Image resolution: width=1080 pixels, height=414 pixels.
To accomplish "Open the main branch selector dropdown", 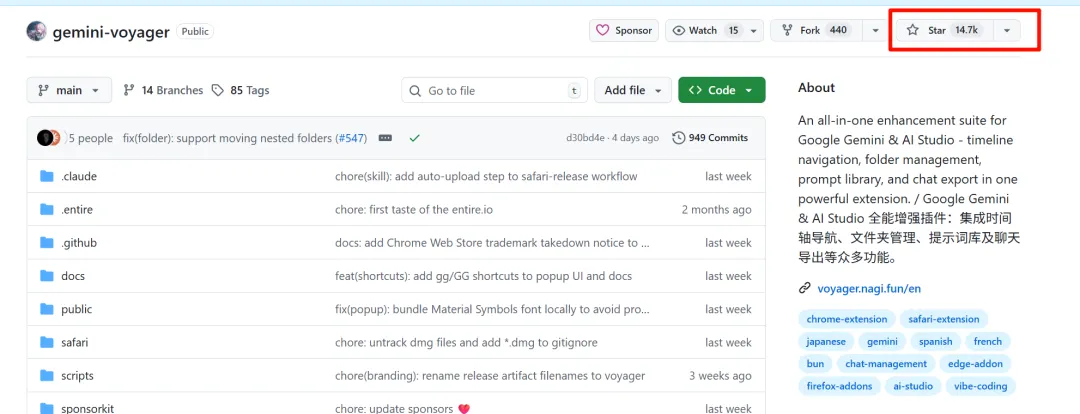I will (x=69, y=90).
